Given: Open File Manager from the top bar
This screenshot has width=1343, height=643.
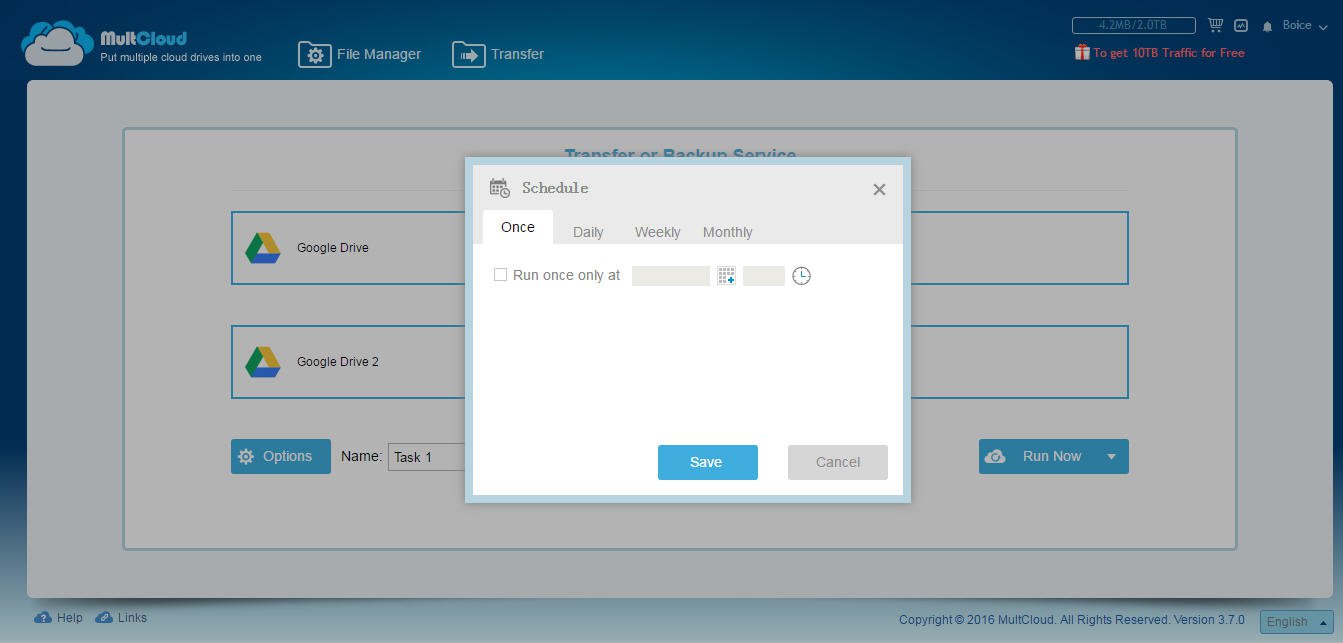Looking at the screenshot, I should [x=360, y=54].
